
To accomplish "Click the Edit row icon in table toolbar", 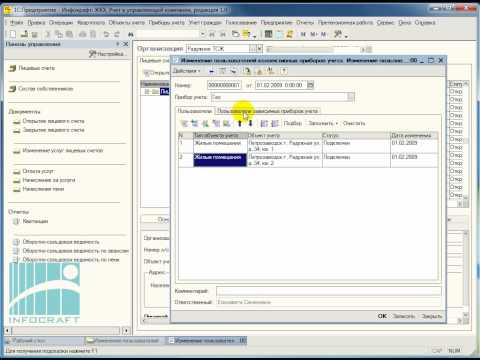I will (x=205, y=124).
